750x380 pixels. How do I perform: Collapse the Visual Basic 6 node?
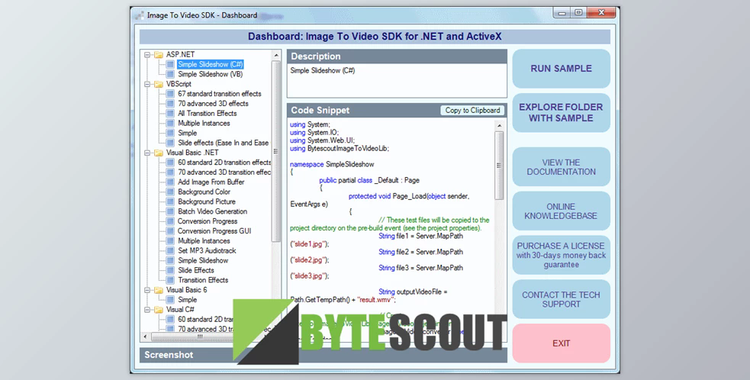click(x=147, y=290)
